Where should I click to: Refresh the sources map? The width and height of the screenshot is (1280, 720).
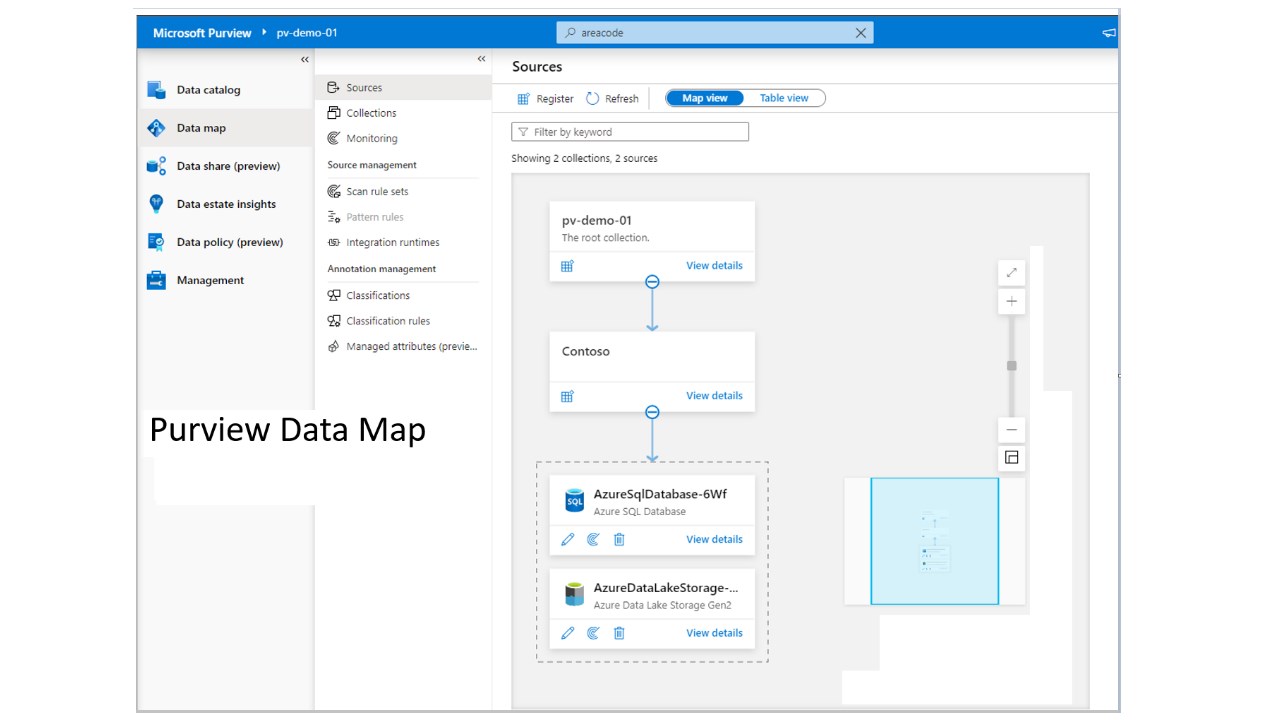click(x=612, y=99)
